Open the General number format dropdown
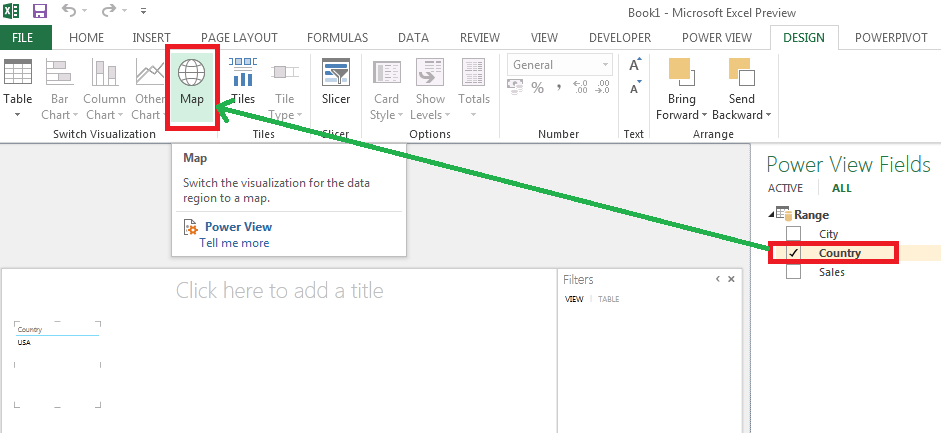Screen dimensions: 941x433 point(605,65)
